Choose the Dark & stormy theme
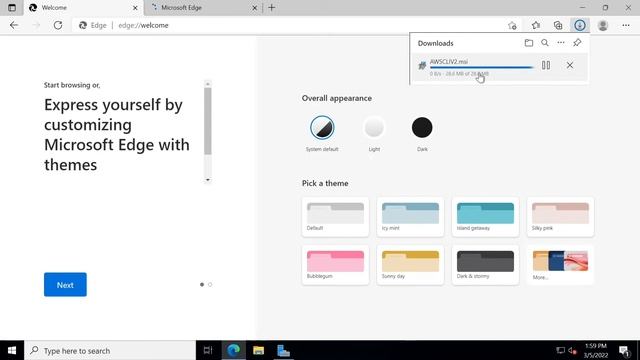 point(485,265)
